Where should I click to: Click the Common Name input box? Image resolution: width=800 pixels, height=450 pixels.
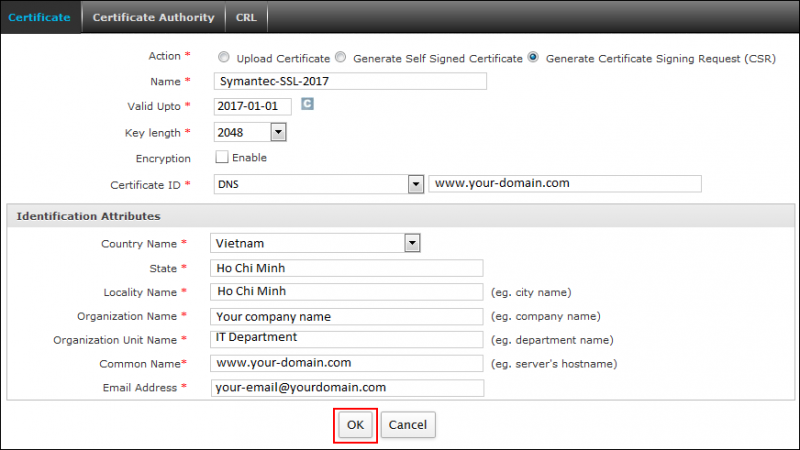347,363
